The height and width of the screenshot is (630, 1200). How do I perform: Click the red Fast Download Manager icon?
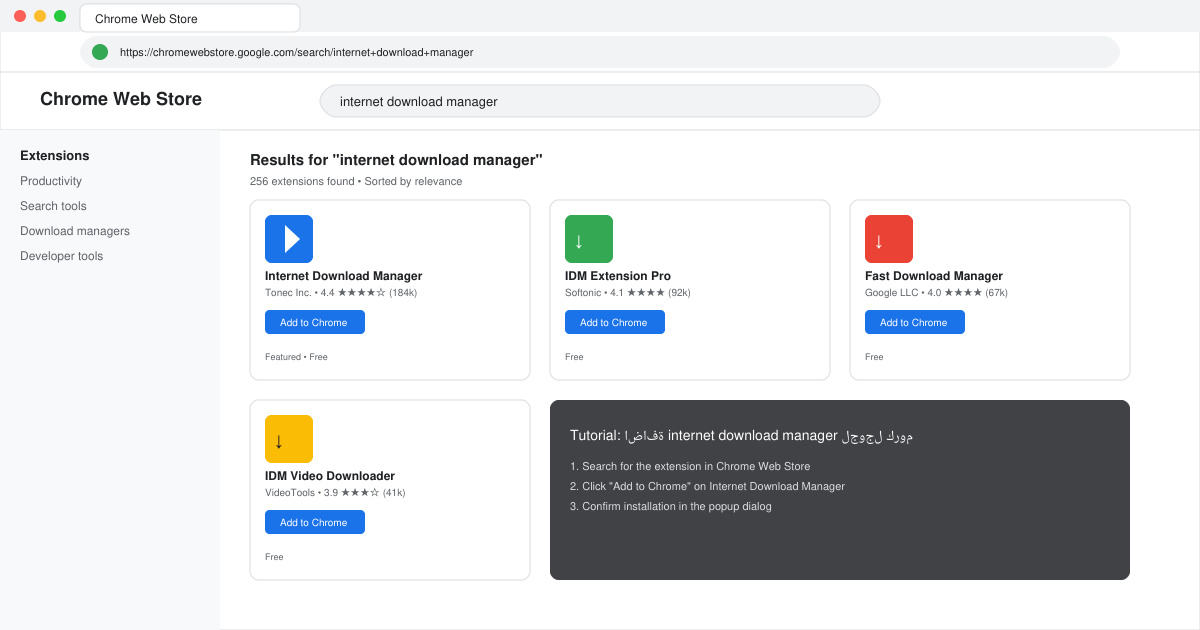(x=889, y=239)
